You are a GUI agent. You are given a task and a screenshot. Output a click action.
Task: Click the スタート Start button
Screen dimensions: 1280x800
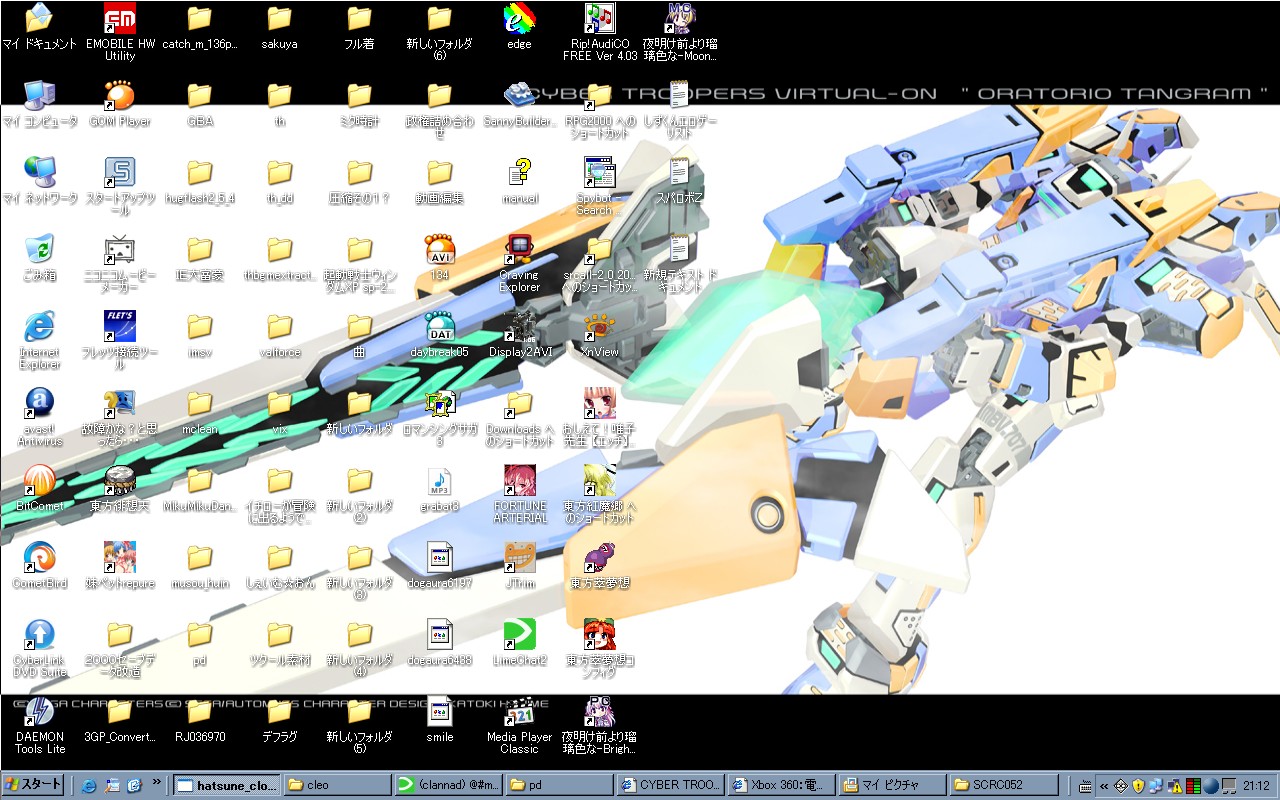[33, 785]
